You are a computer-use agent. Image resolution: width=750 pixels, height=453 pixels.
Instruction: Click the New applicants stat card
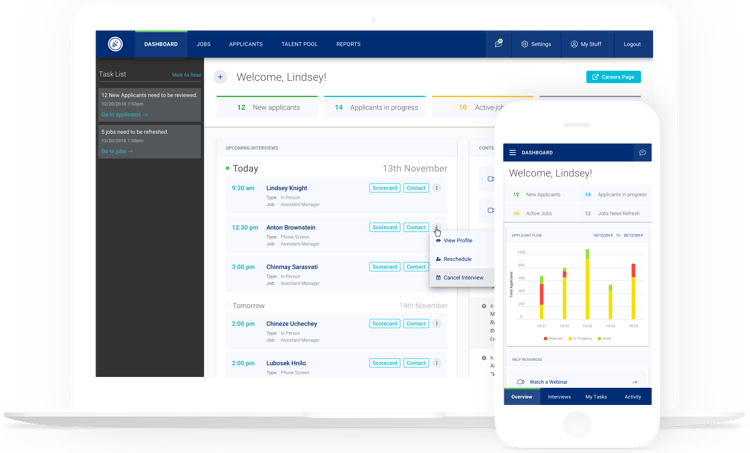click(x=267, y=107)
